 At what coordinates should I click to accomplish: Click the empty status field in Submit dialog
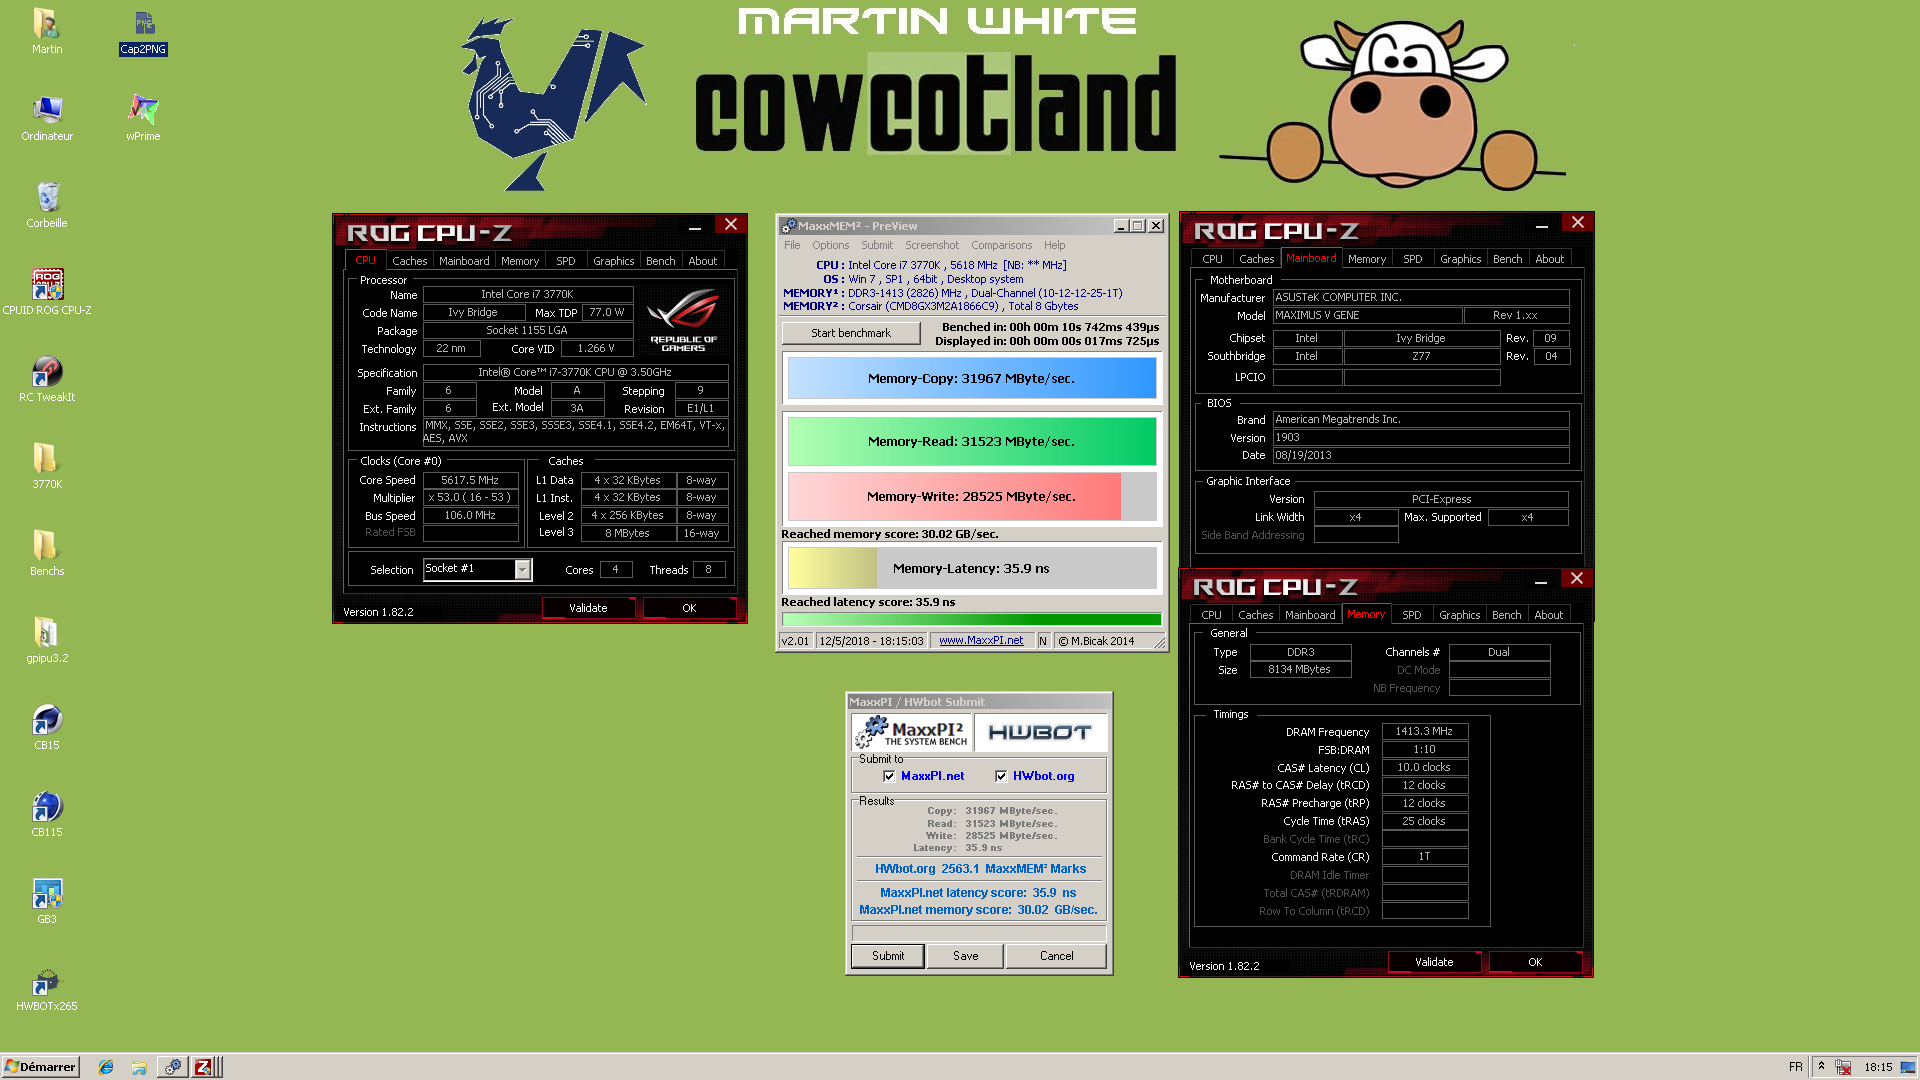979,933
